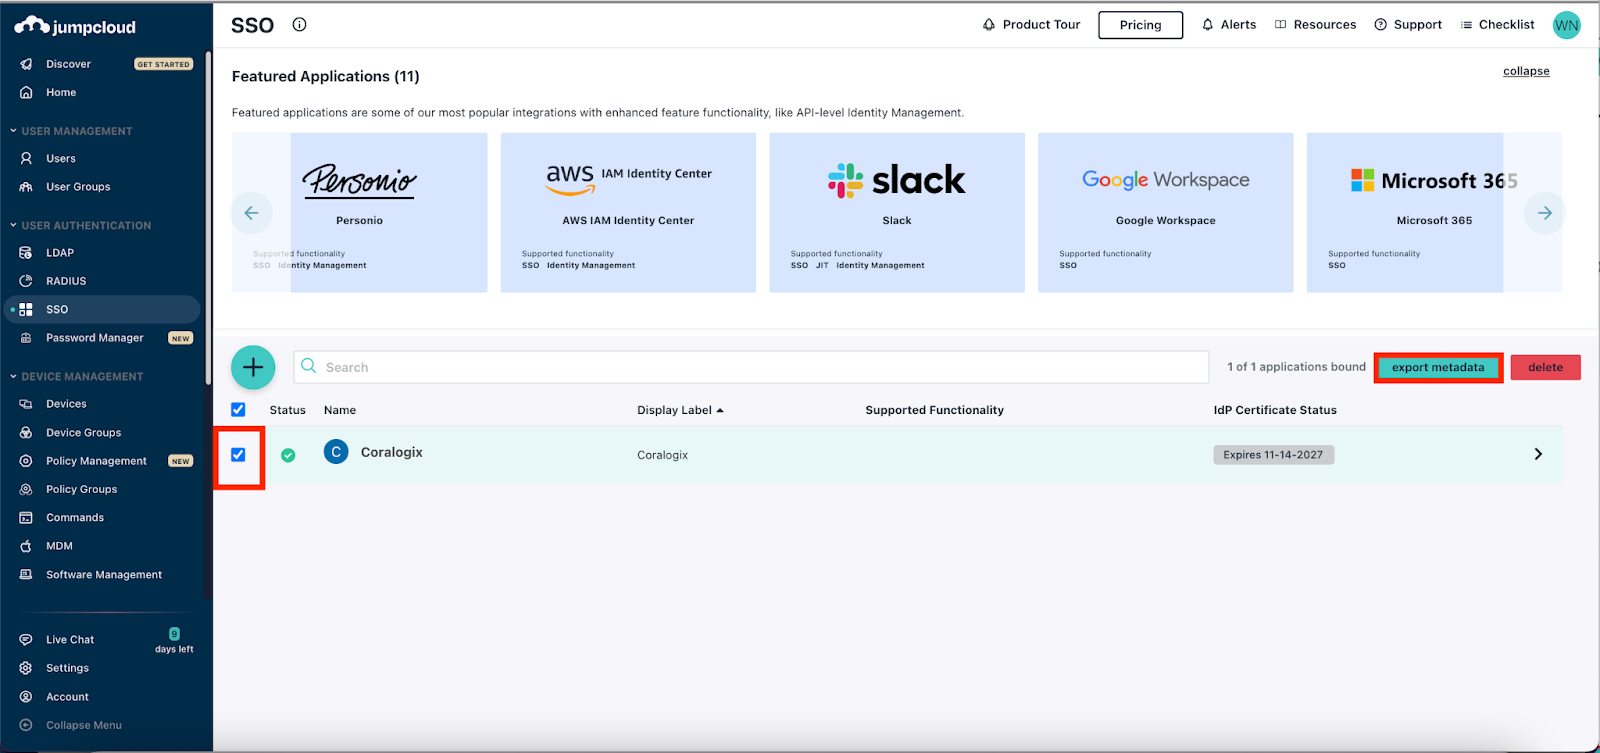Select the Google Workspace featured card
This screenshot has width=1600, height=753.
point(1166,213)
